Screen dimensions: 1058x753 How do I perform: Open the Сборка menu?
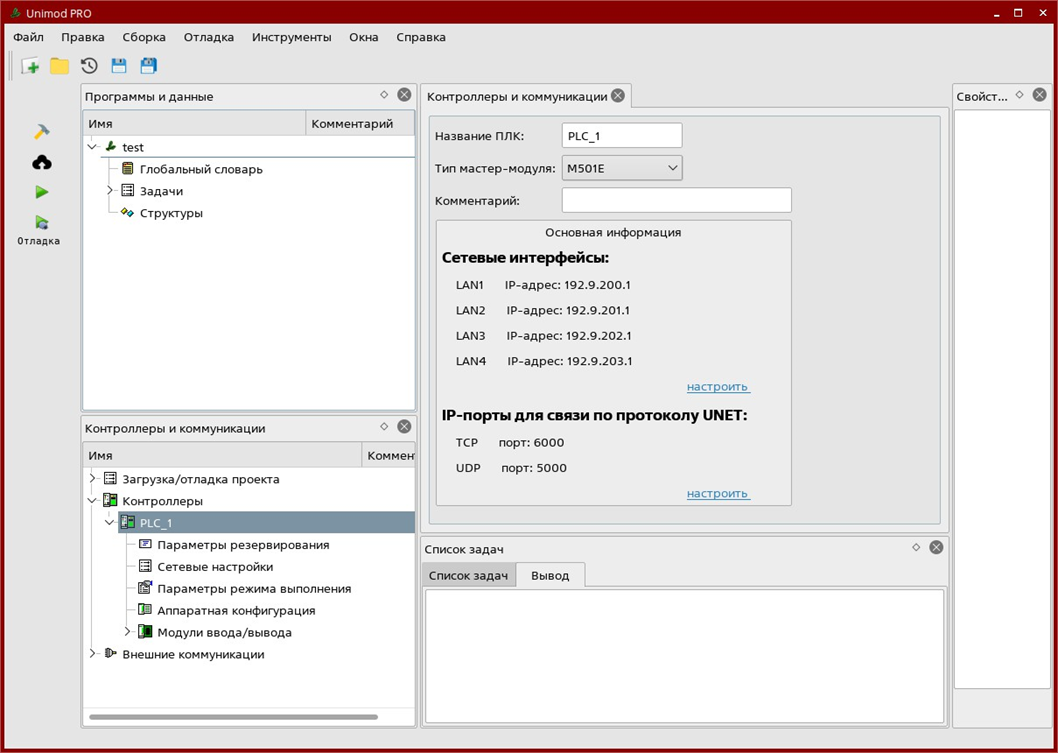coord(144,37)
